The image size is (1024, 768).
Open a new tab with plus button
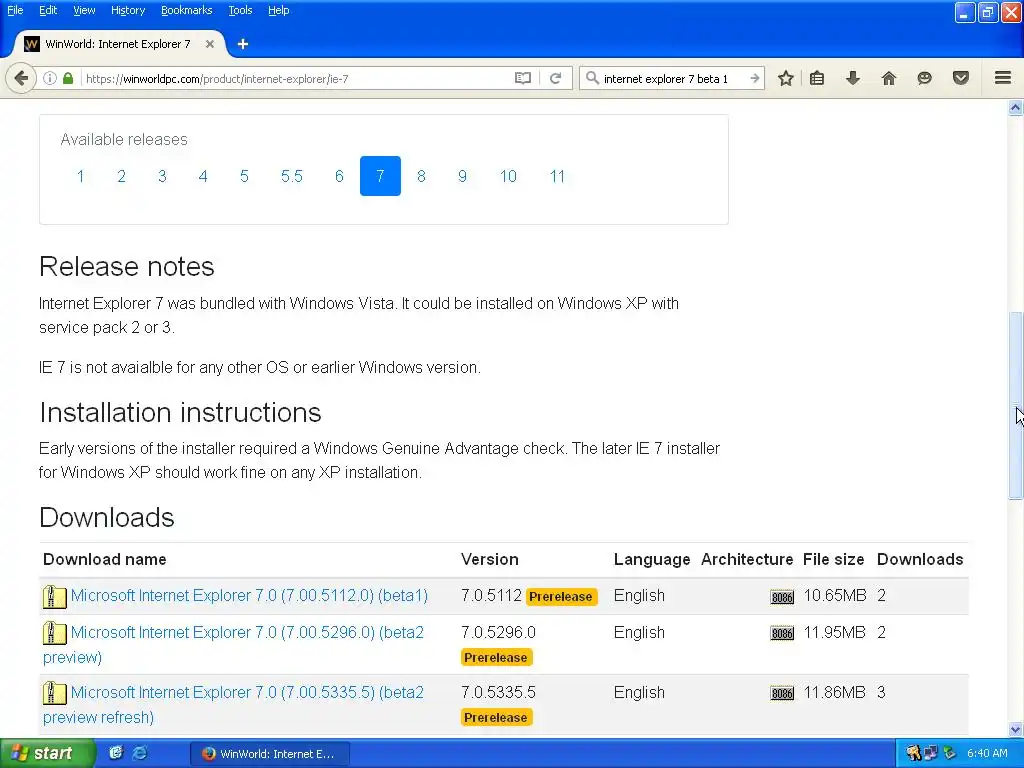click(243, 44)
